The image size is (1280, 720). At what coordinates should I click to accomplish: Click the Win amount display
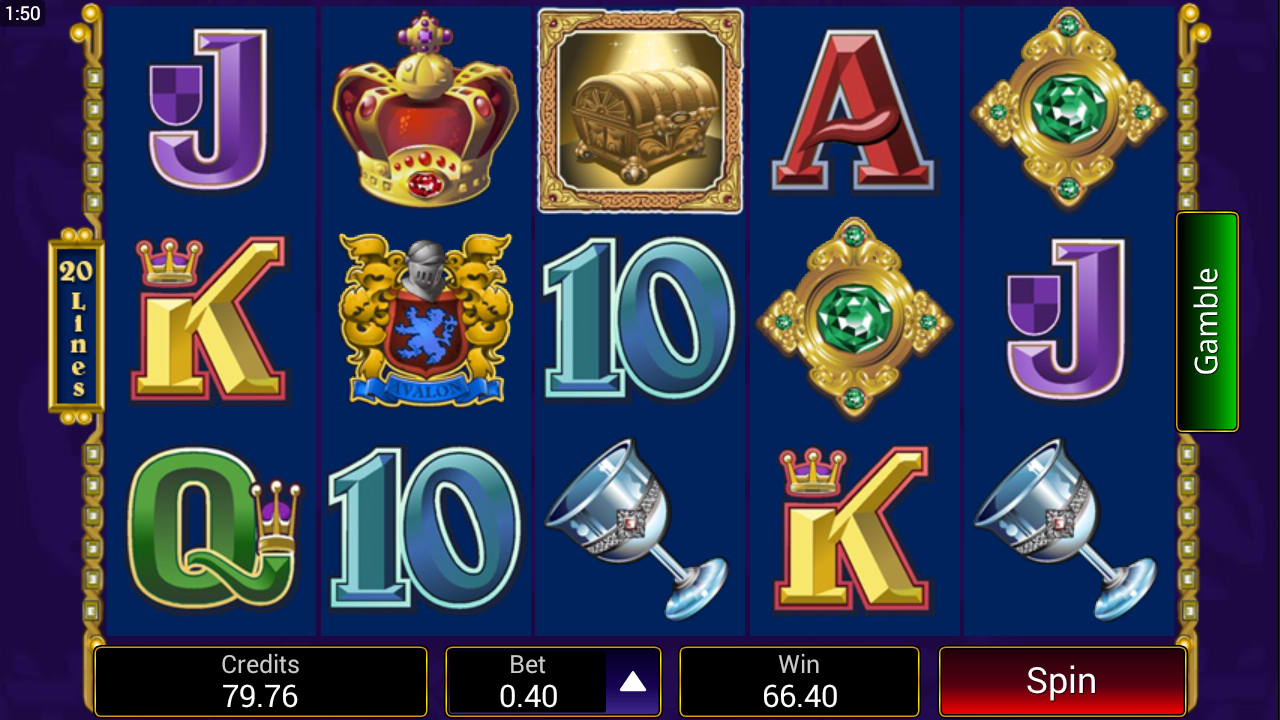799,682
